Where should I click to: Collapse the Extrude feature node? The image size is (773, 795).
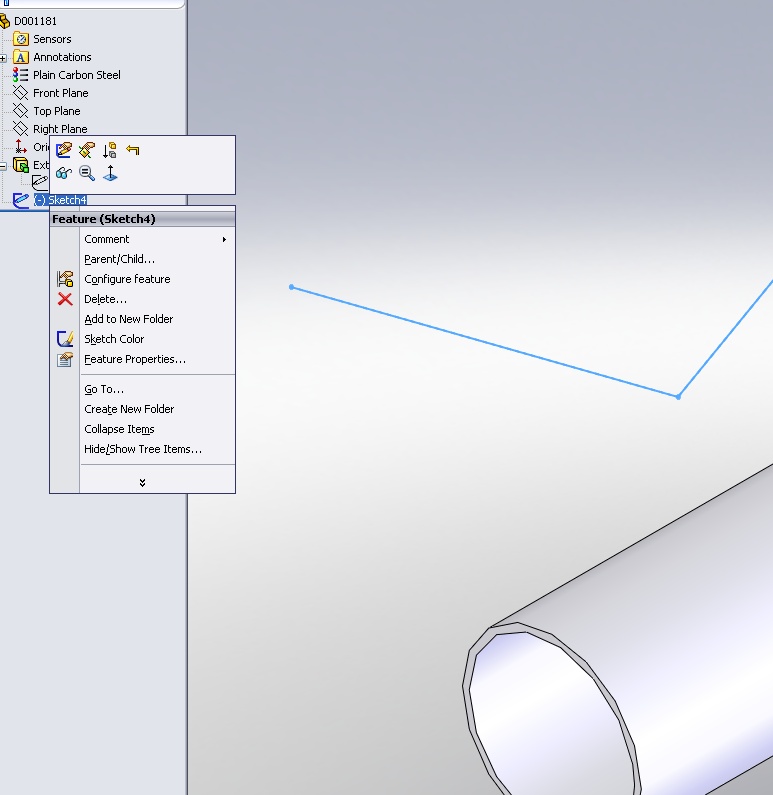coord(3,166)
